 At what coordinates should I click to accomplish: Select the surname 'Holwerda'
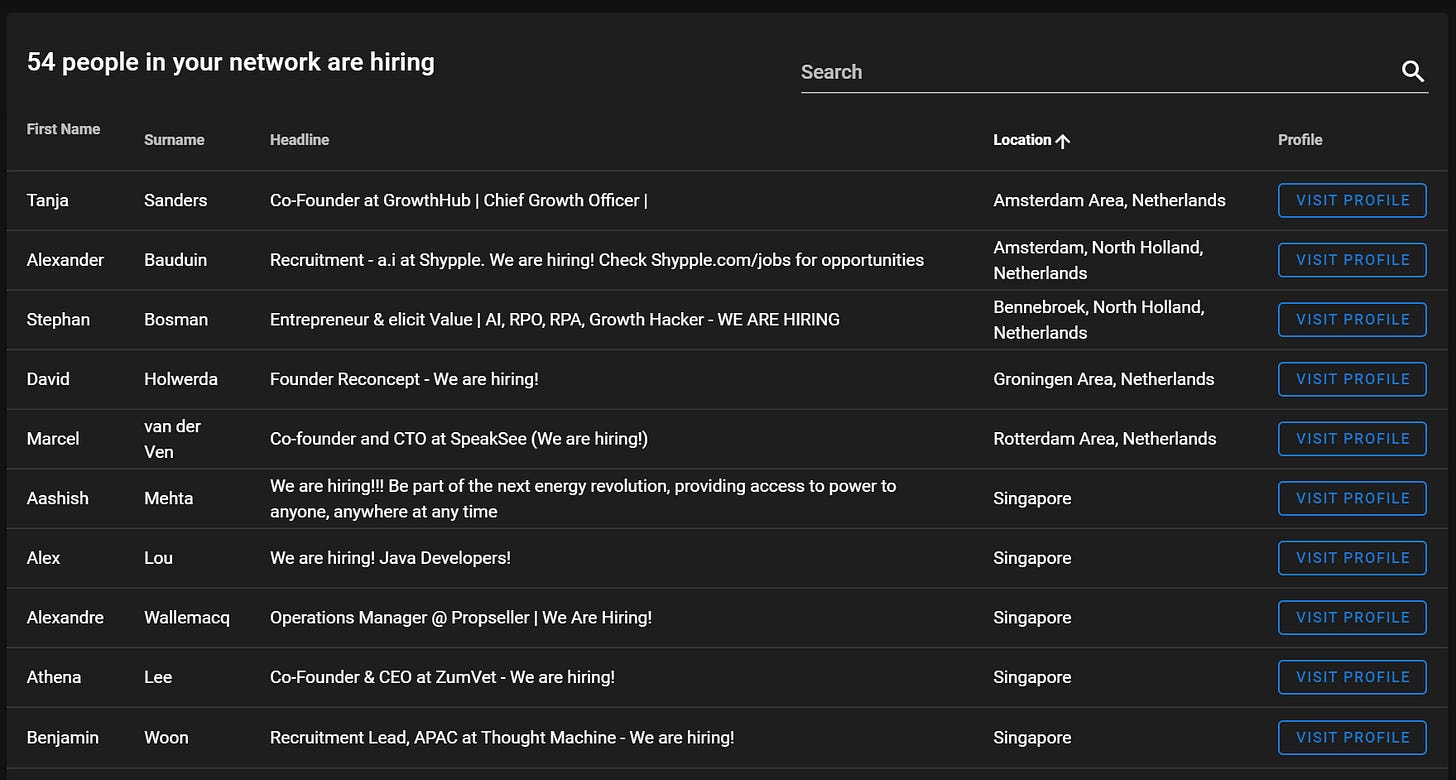point(181,379)
